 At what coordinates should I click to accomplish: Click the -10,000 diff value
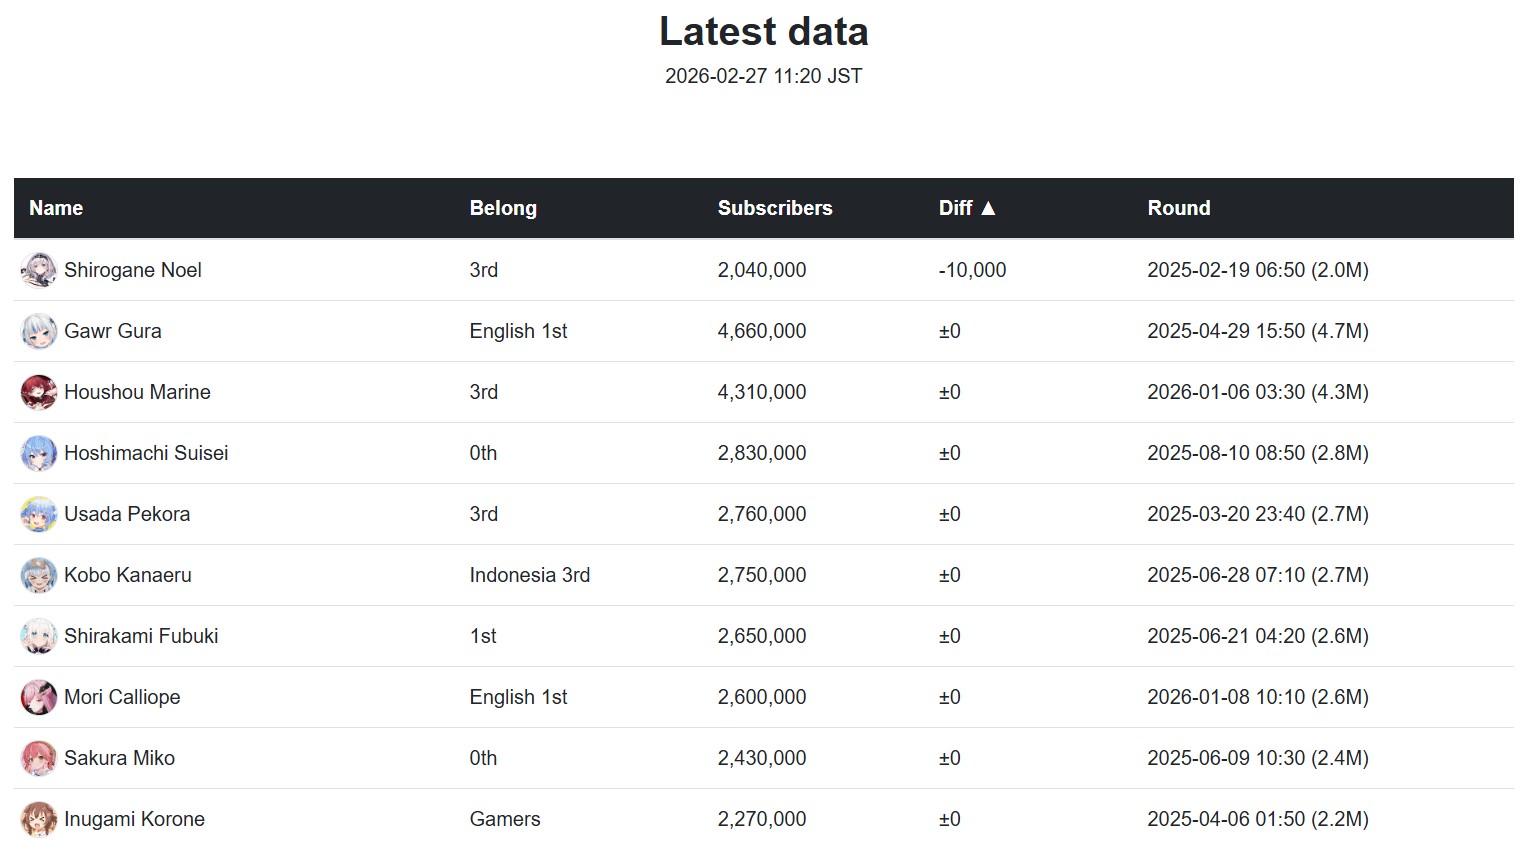[x=973, y=270]
